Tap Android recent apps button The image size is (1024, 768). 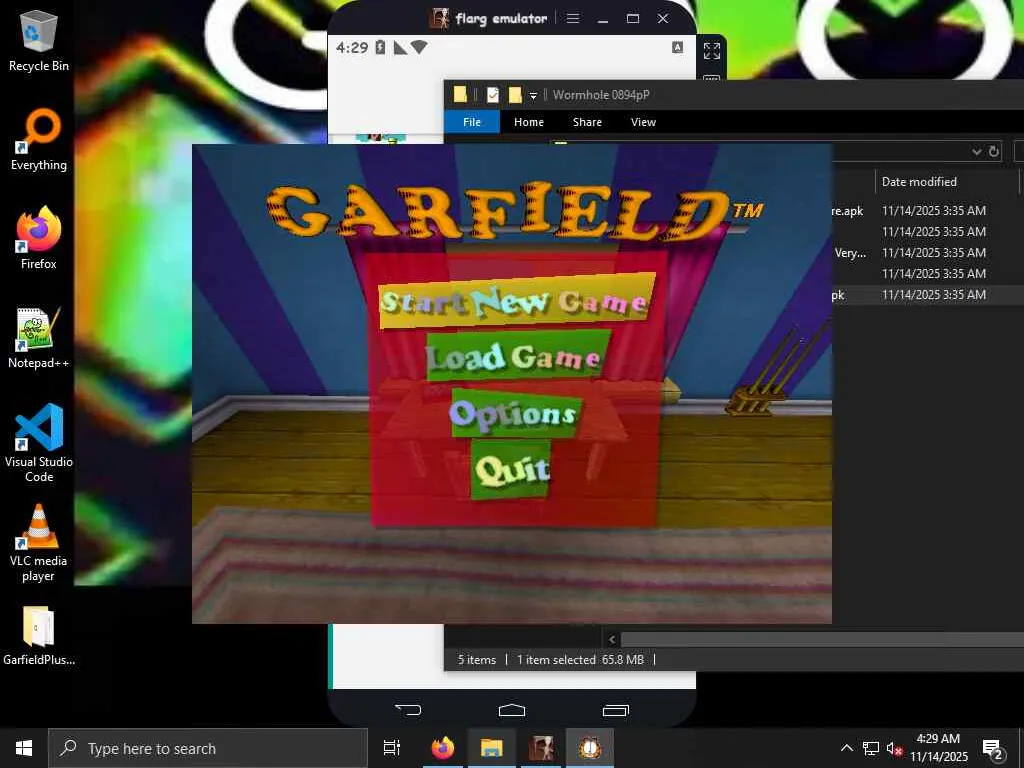(615, 710)
